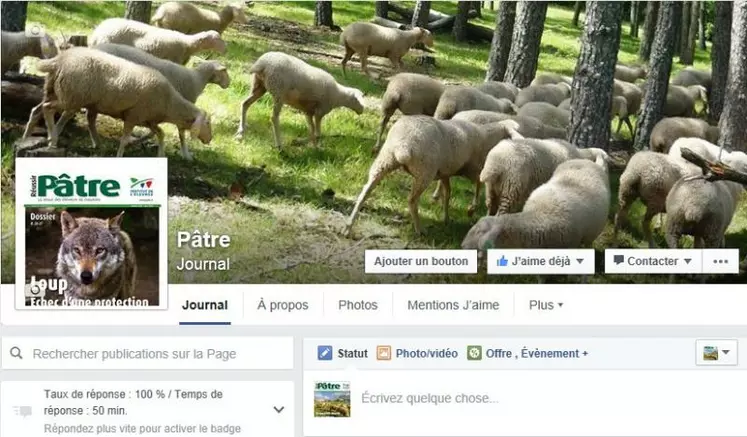The width and height of the screenshot is (747, 437).
Task: Switch to the À propos tab
Action: click(283, 305)
